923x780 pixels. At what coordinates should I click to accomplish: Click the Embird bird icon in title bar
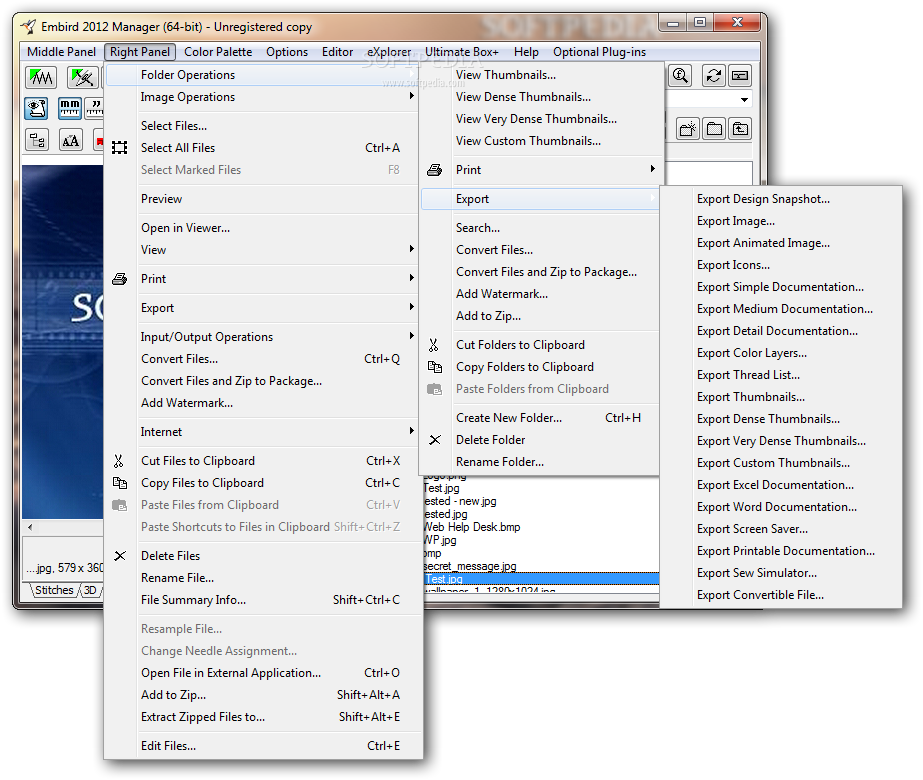click(28, 26)
